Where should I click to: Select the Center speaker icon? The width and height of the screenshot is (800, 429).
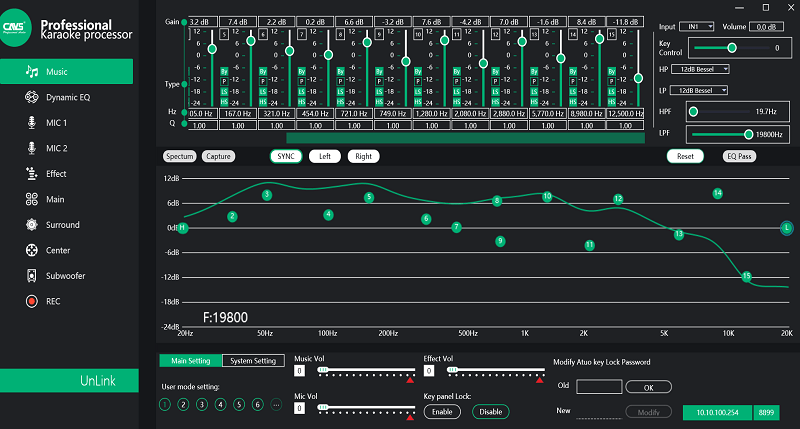click(x=32, y=250)
